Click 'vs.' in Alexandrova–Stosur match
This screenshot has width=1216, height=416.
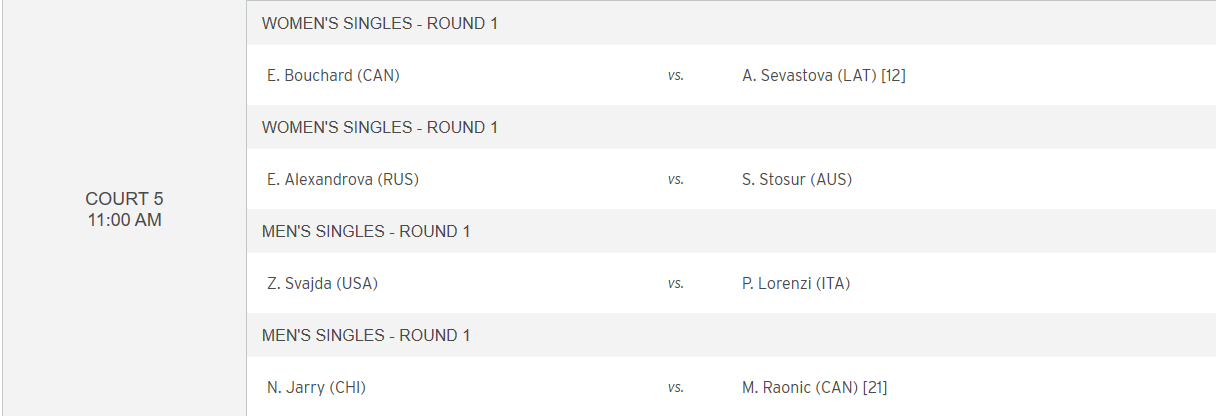coord(676,179)
